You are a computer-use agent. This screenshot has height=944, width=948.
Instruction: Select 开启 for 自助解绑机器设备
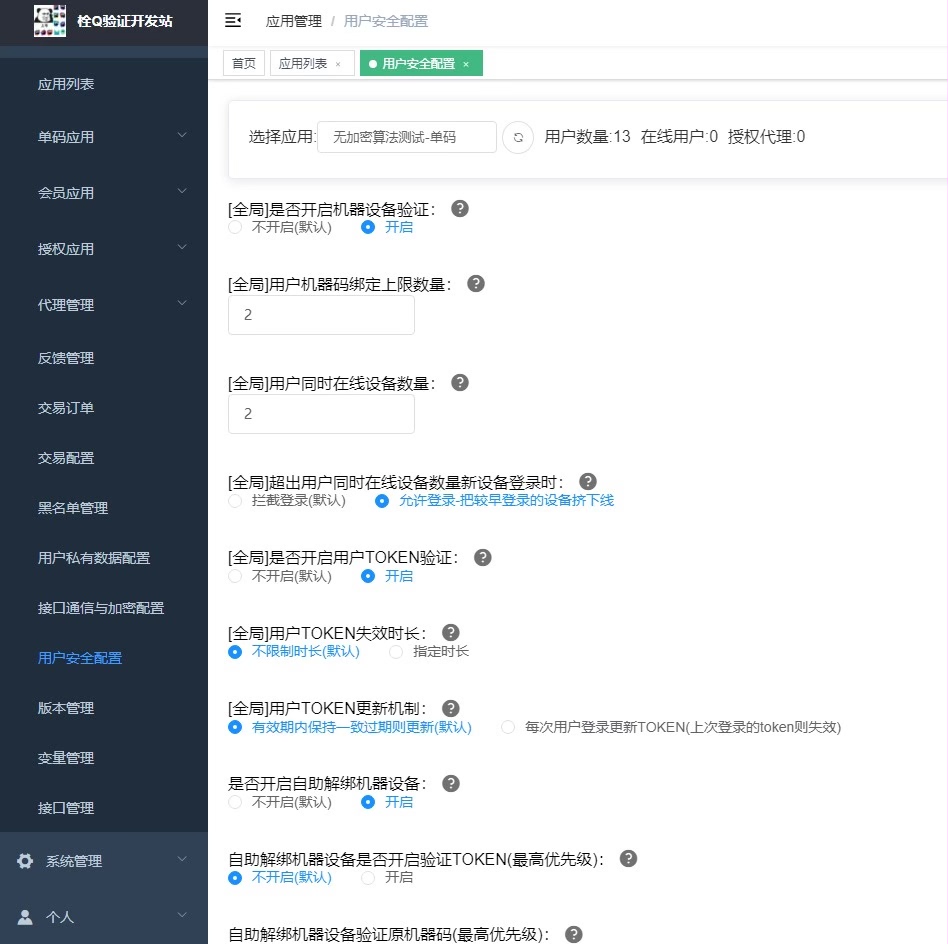[387, 802]
